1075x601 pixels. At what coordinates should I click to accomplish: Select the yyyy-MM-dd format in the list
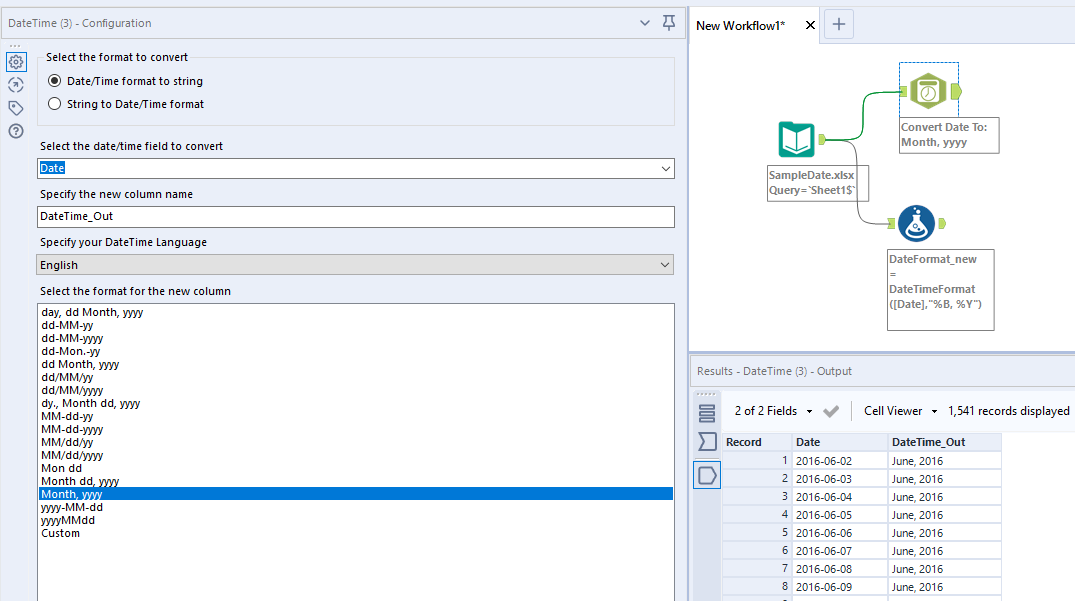pyautogui.click(x=74, y=507)
